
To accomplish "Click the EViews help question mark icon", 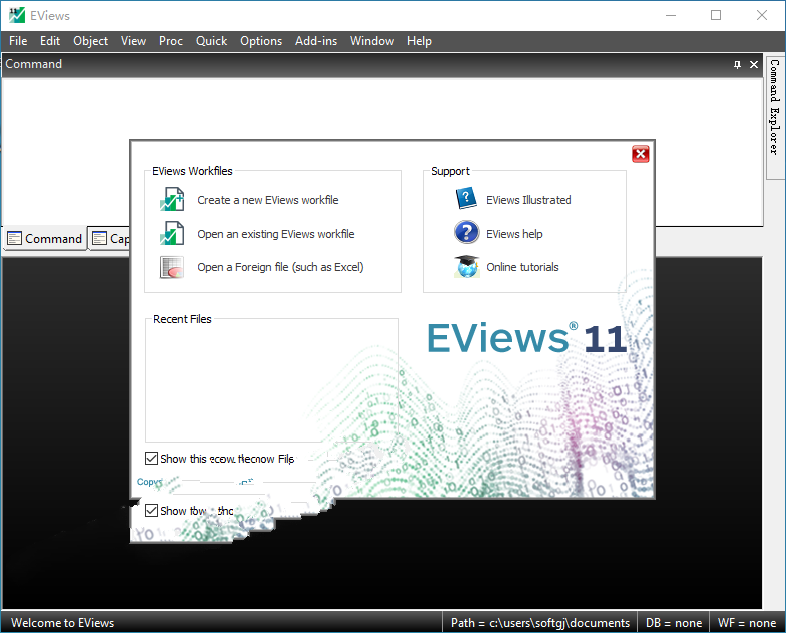I will pos(467,233).
